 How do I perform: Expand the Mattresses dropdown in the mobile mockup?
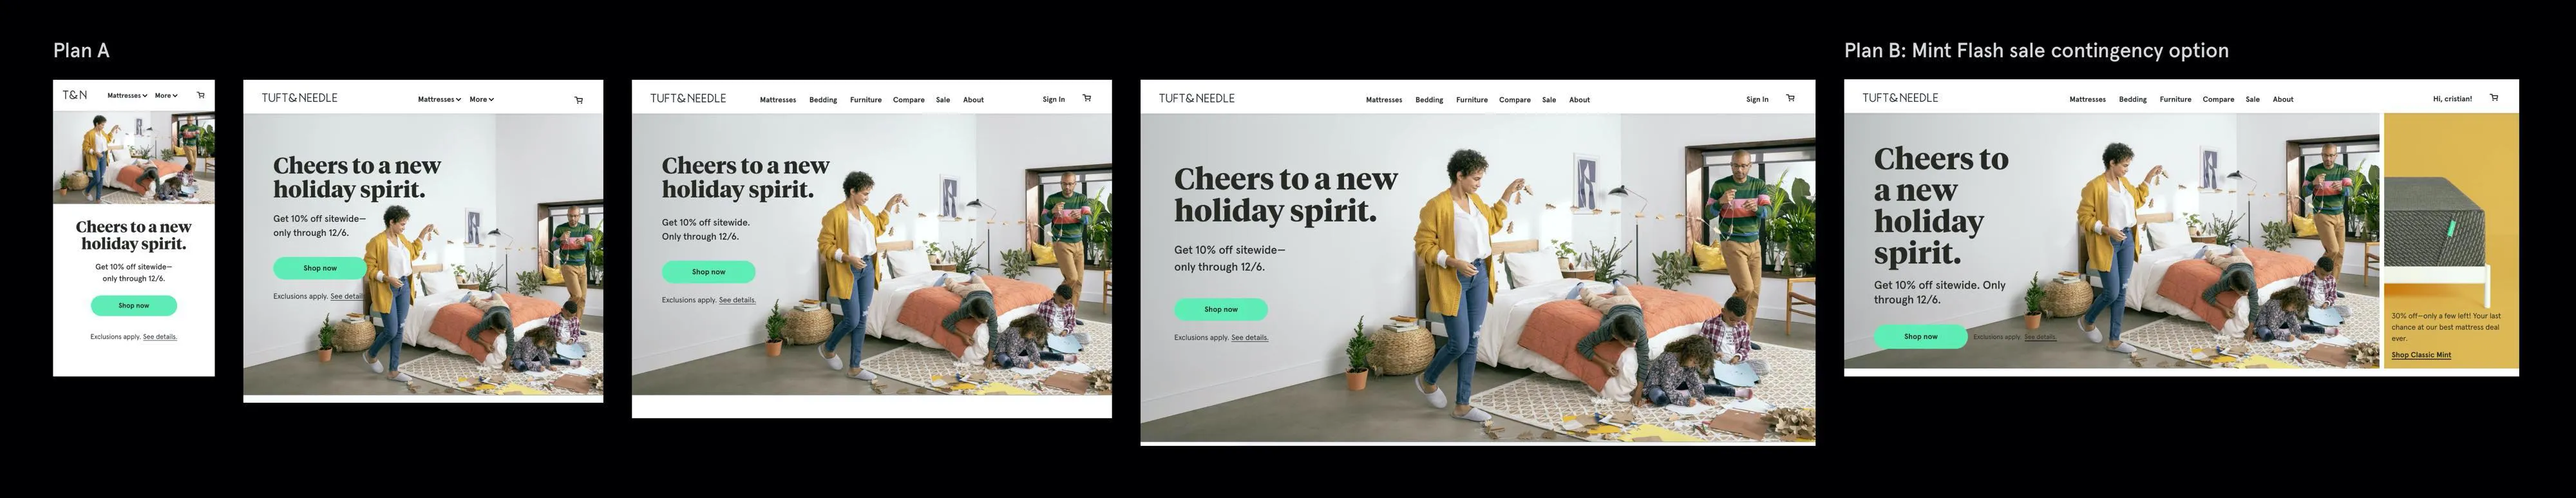[x=127, y=96]
